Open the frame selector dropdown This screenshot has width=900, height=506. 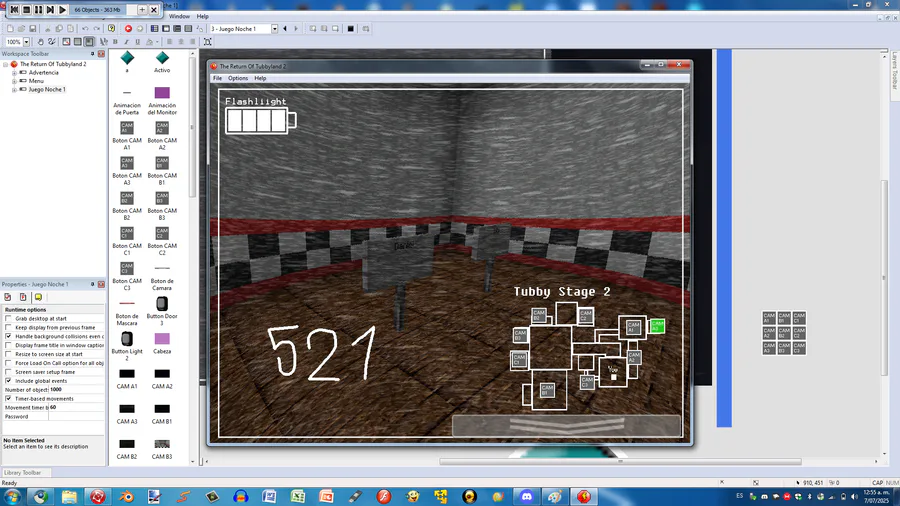click(274, 29)
